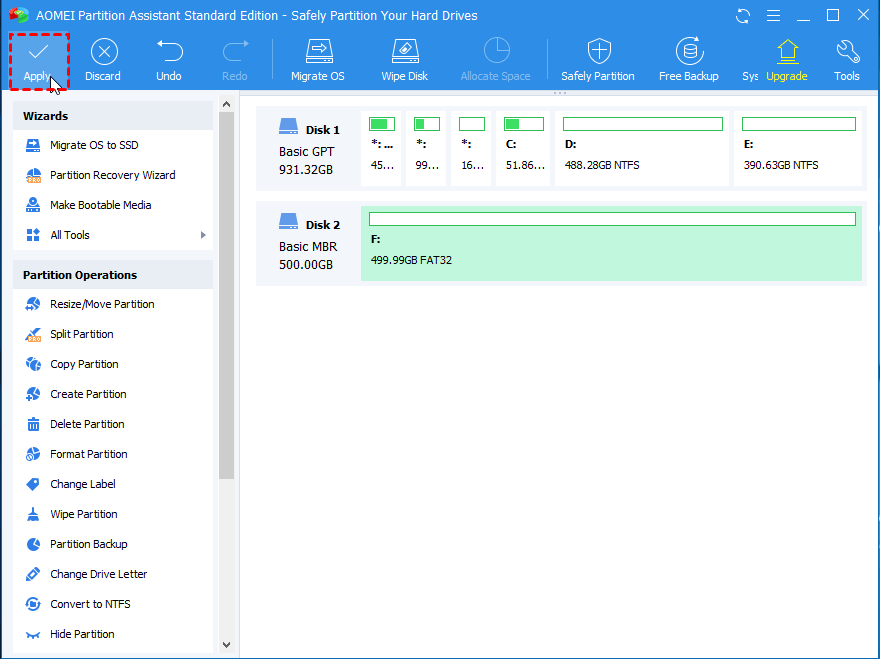Open Partition Recovery Wizard
The image size is (880, 659).
click(112, 175)
